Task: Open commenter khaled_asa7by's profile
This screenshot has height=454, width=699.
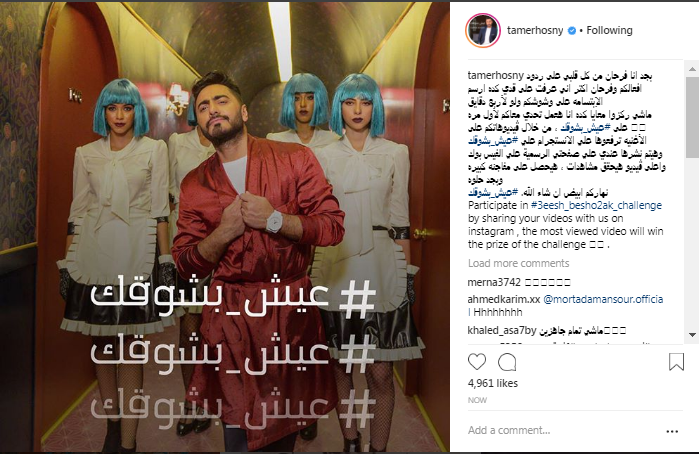Action: pyautogui.click(x=502, y=330)
